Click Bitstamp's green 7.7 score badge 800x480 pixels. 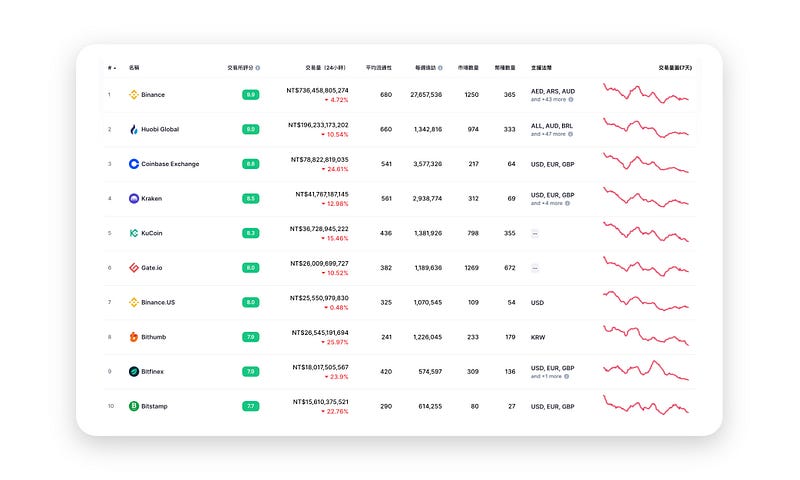point(251,406)
